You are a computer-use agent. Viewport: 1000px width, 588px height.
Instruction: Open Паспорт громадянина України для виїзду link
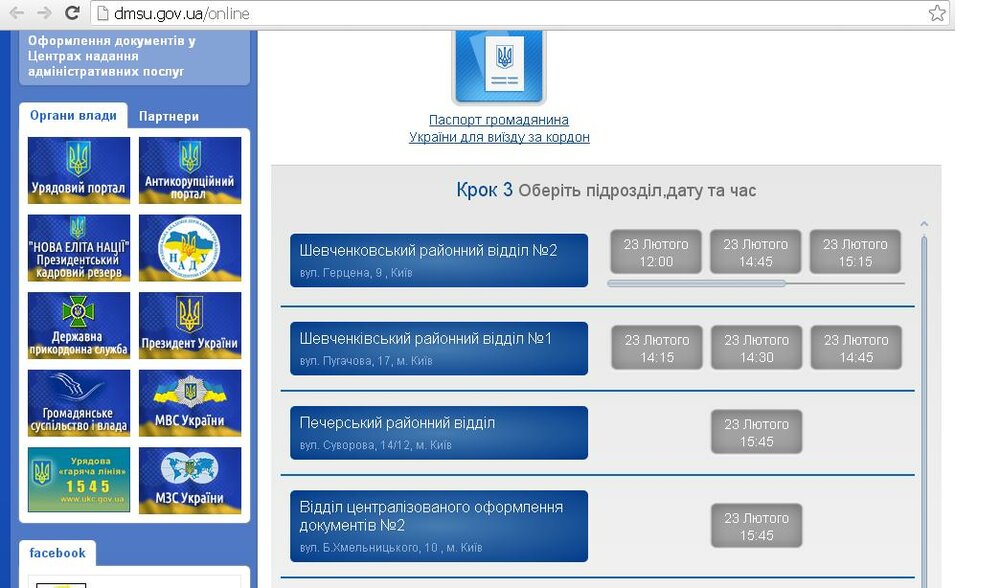pyautogui.click(x=499, y=128)
